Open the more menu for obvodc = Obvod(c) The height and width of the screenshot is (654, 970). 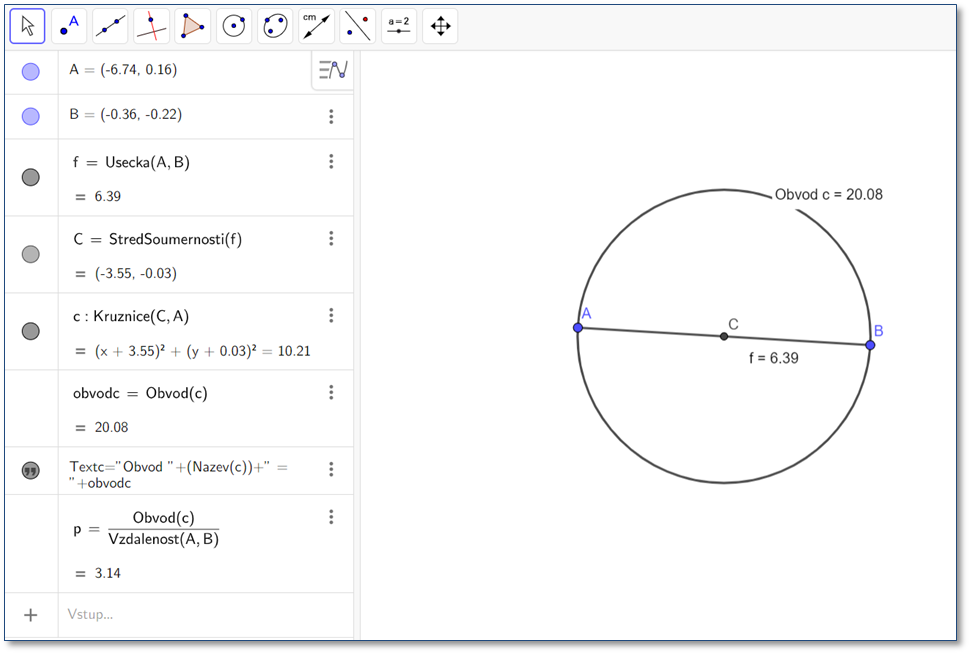[x=332, y=392]
